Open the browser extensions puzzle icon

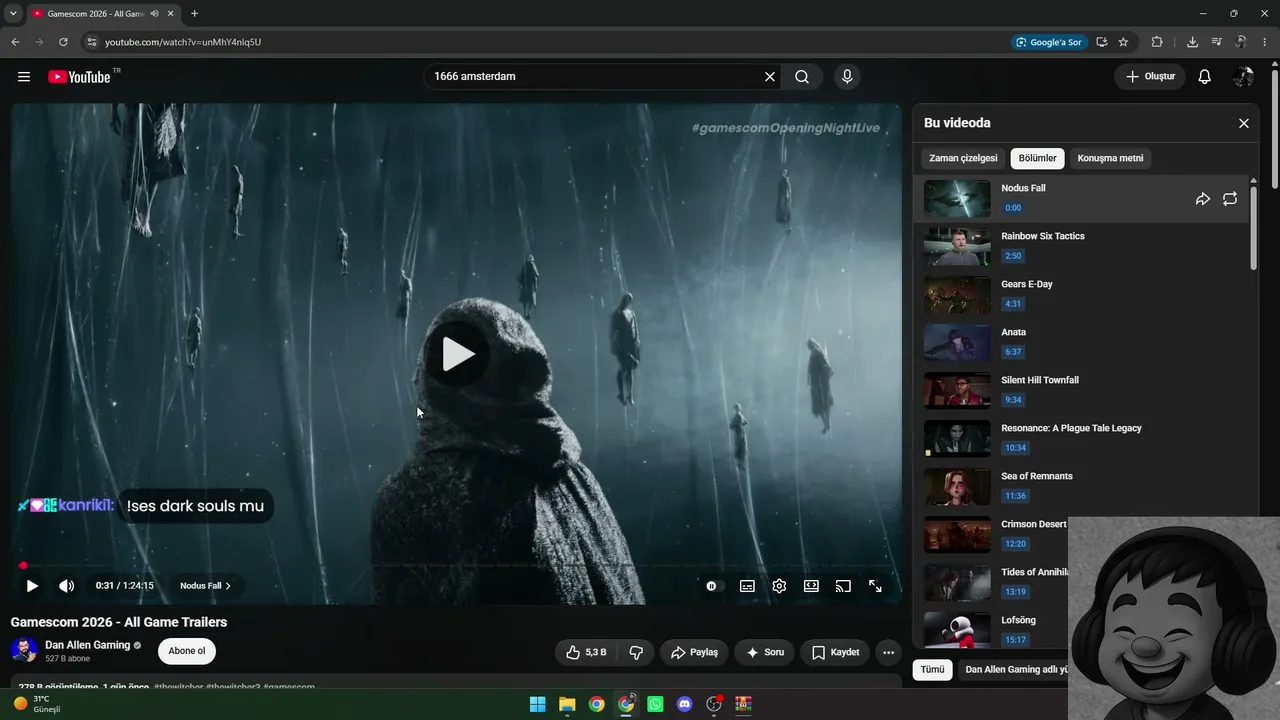click(1157, 42)
